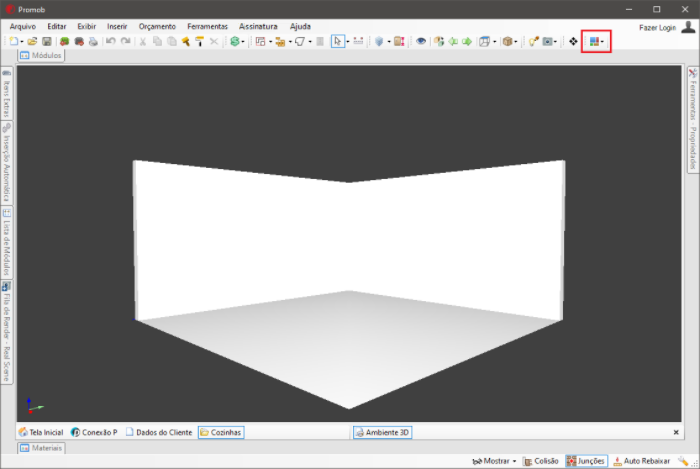Image resolution: width=700 pixels, height=469 pixels.
Task: Open the Arquivo menu
Action: pos(23,26)
